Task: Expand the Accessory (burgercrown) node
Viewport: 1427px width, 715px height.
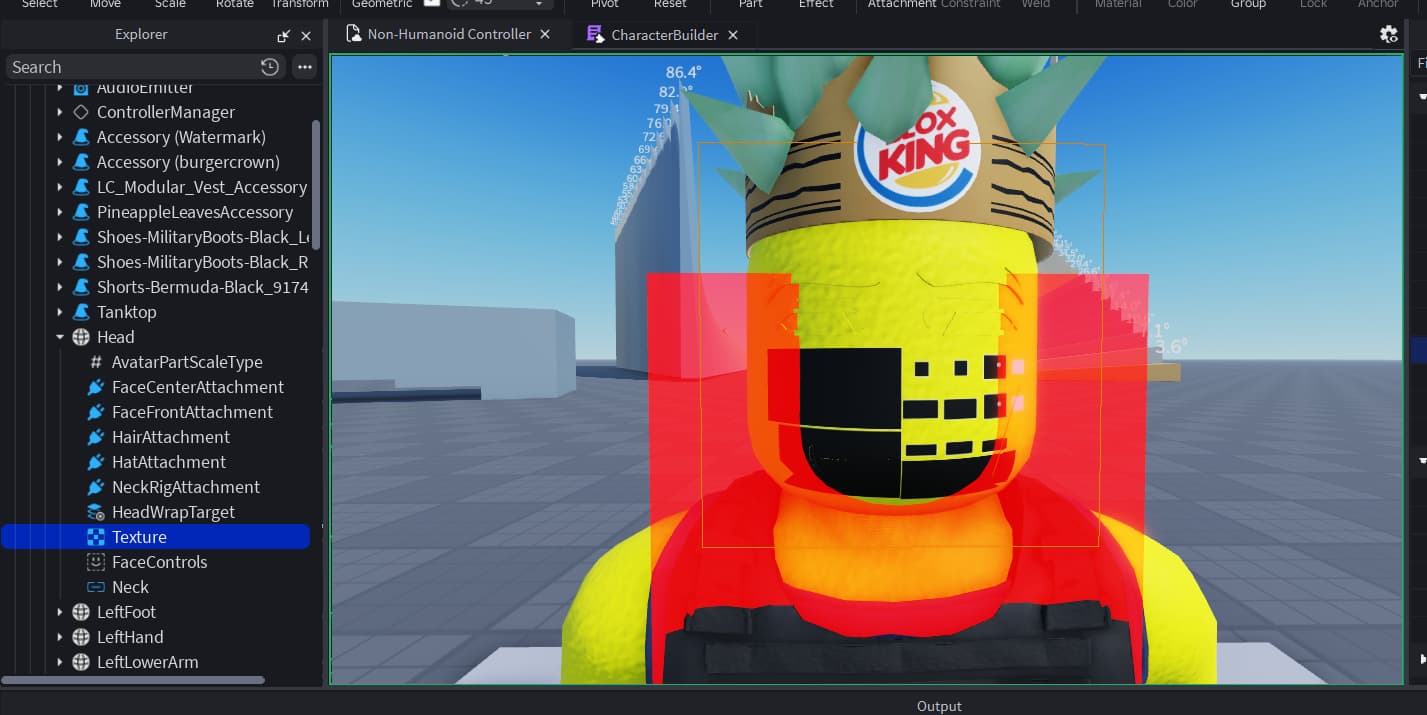Action: (60, 162)
